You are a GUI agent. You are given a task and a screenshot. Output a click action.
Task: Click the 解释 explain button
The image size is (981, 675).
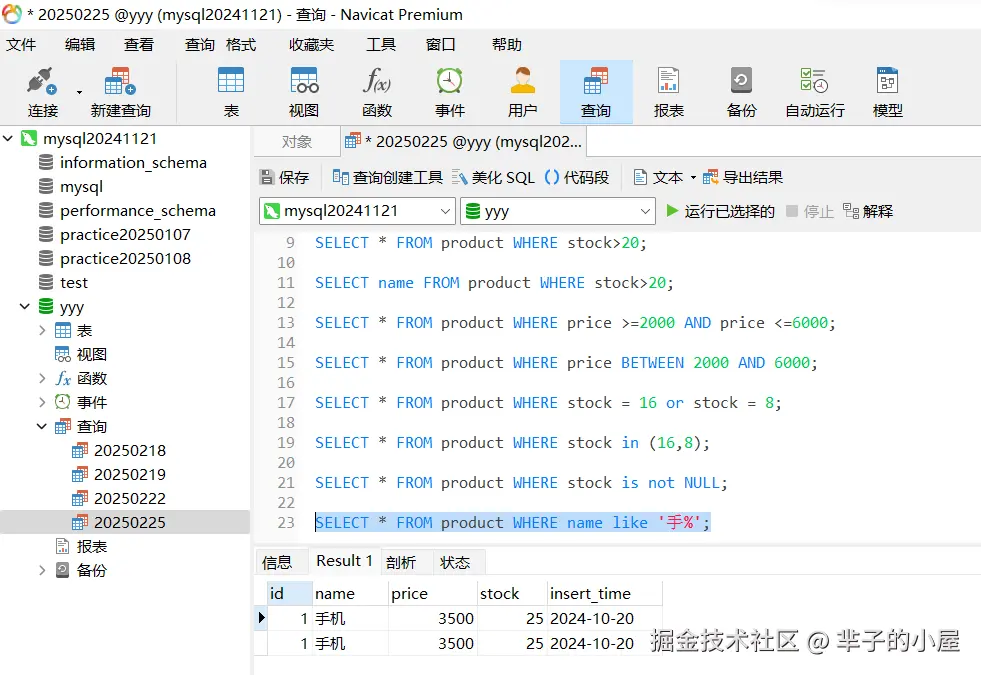tap(868, 211)
